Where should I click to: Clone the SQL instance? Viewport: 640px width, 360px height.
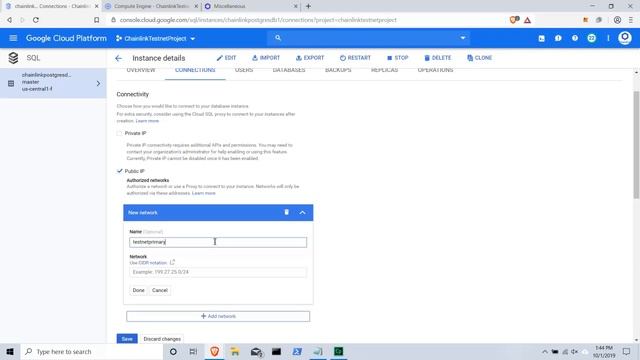[x=479, y=58]
